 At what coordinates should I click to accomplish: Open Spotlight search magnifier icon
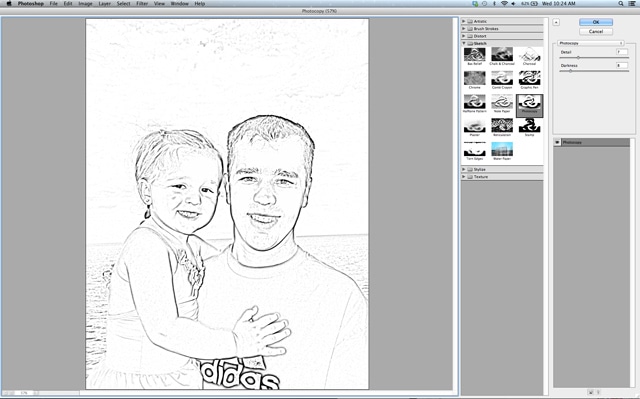point(621,3)
